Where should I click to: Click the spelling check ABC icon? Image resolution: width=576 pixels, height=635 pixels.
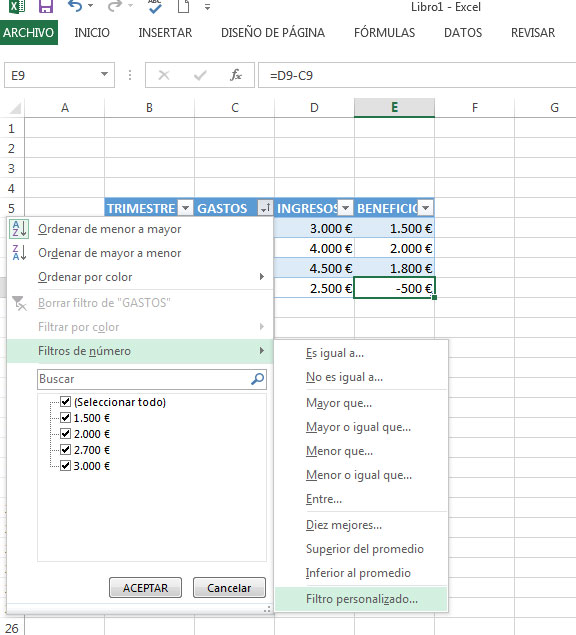[155, 6]
